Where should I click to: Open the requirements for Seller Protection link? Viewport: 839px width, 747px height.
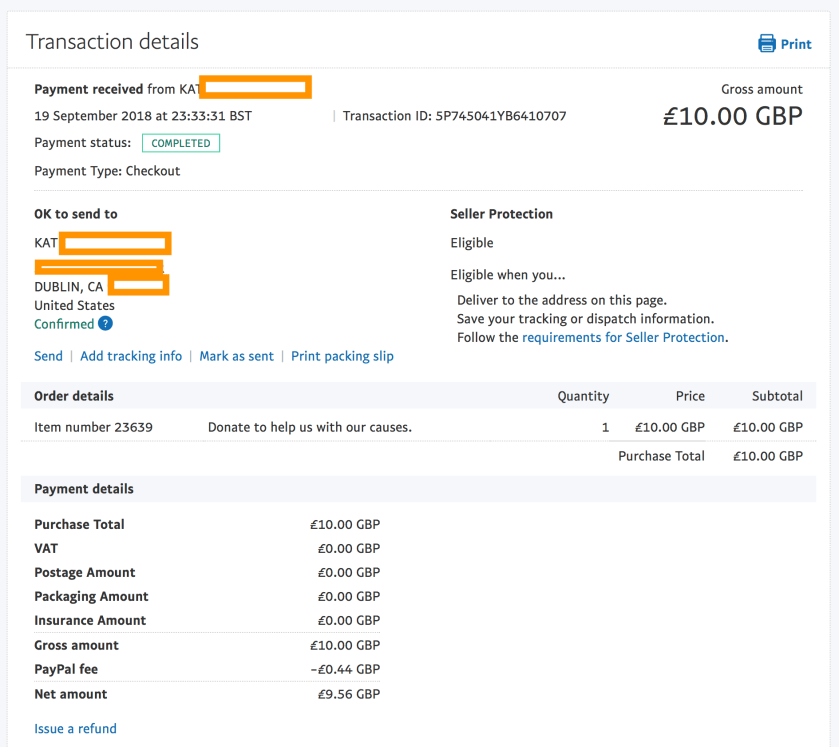click(623, 338)
